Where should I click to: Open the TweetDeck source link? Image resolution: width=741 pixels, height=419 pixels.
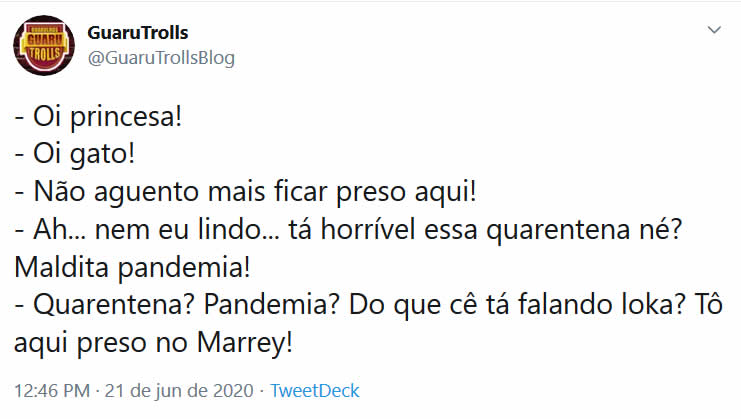[315, 391]
